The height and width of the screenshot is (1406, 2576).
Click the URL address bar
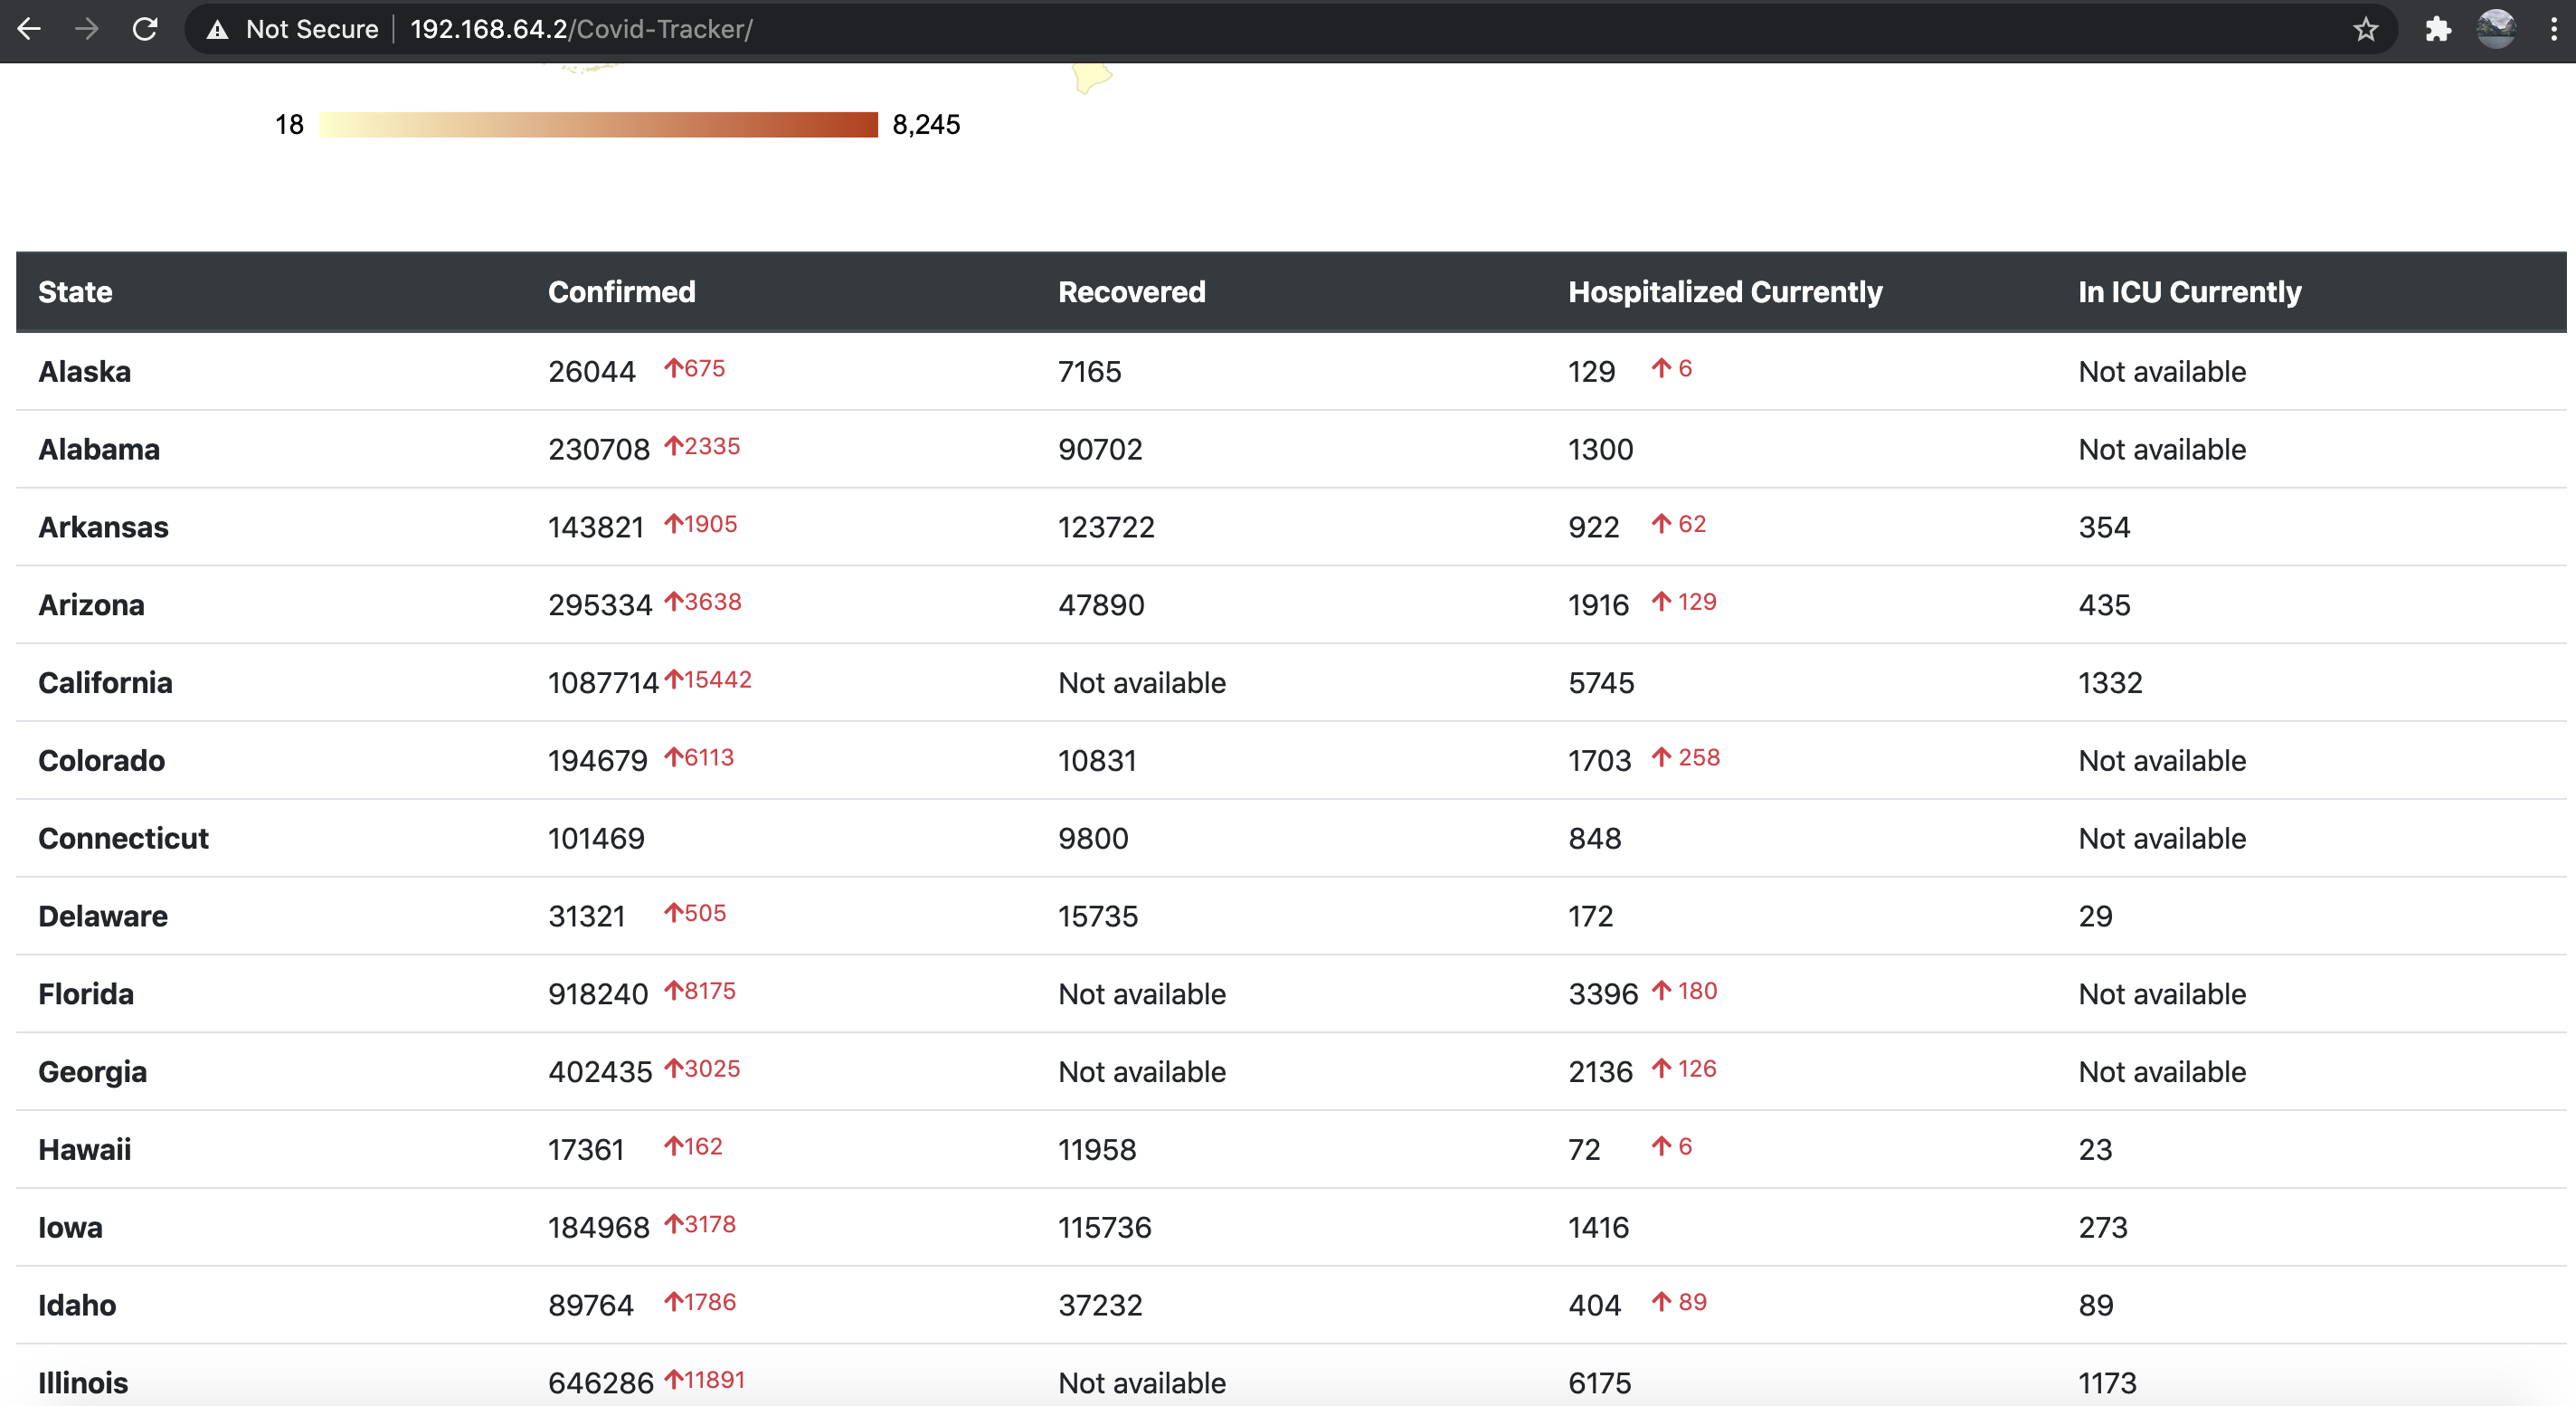click(1200, 29)
